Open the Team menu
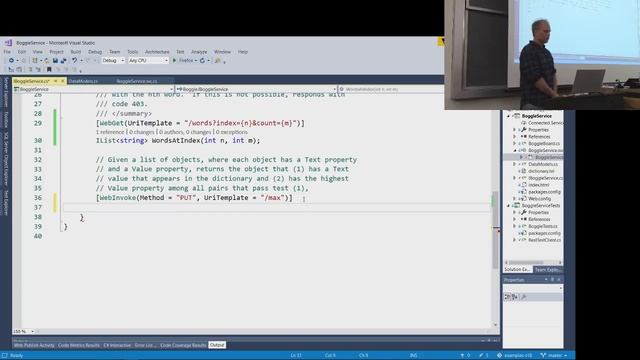This screenshot has width=640, height=360. [115, 52]
